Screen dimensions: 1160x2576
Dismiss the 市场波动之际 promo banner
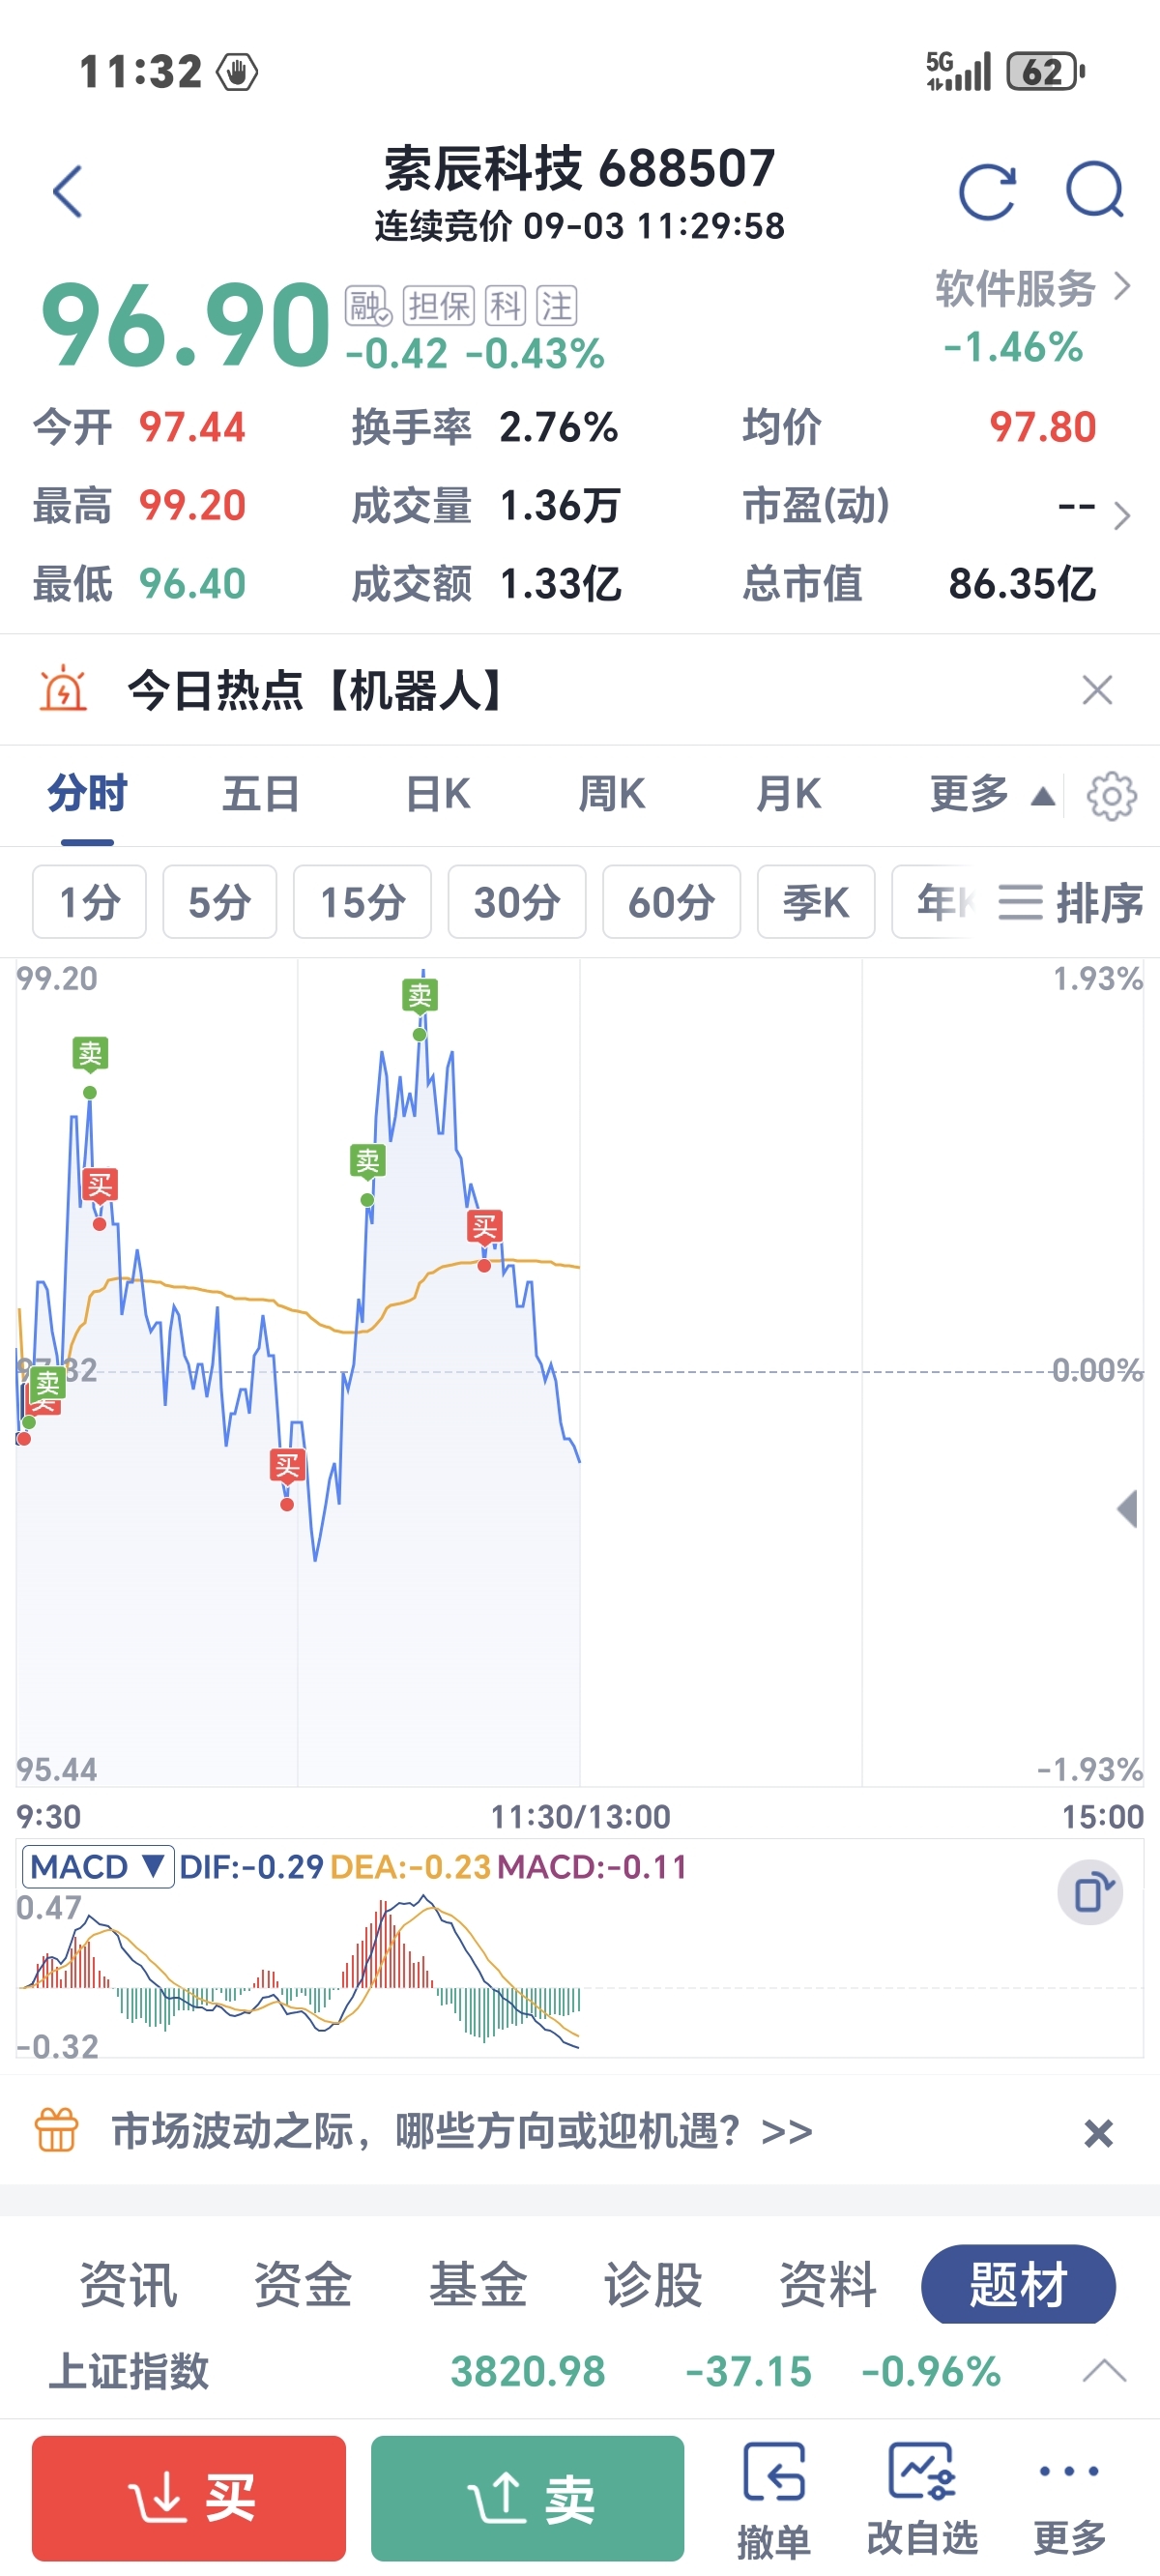pyautogui.click(x=1098, y=2133)
